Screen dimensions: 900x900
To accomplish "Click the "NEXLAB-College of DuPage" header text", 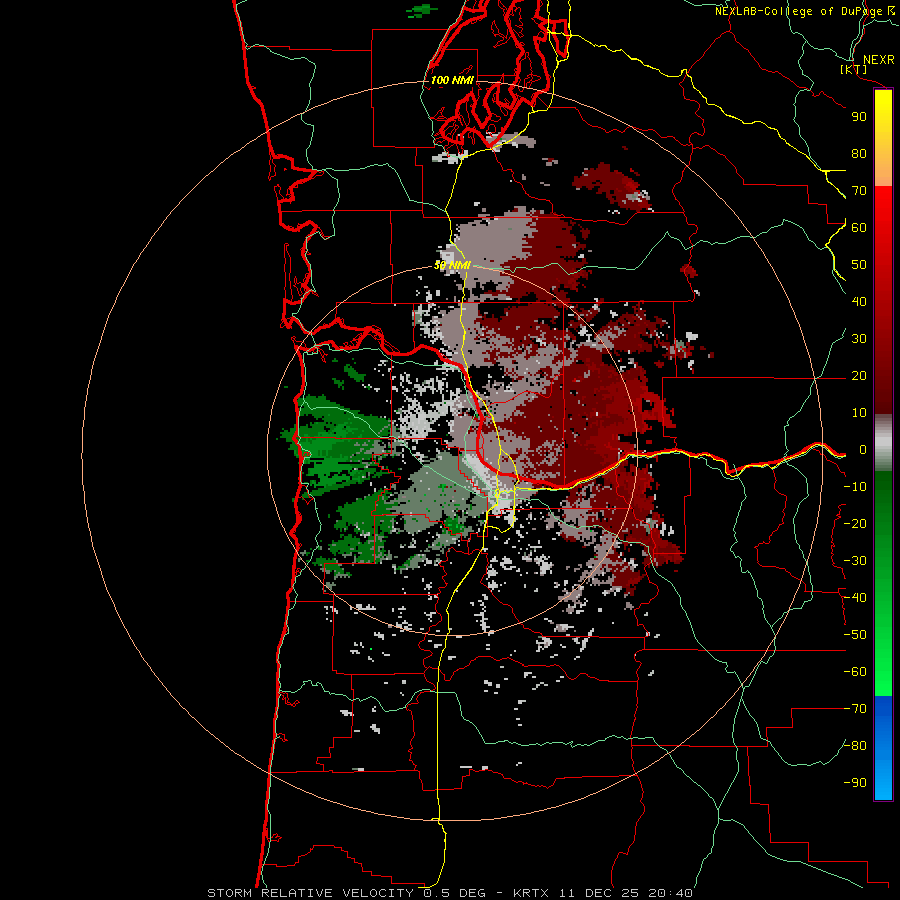I will (x=798, y=11).
